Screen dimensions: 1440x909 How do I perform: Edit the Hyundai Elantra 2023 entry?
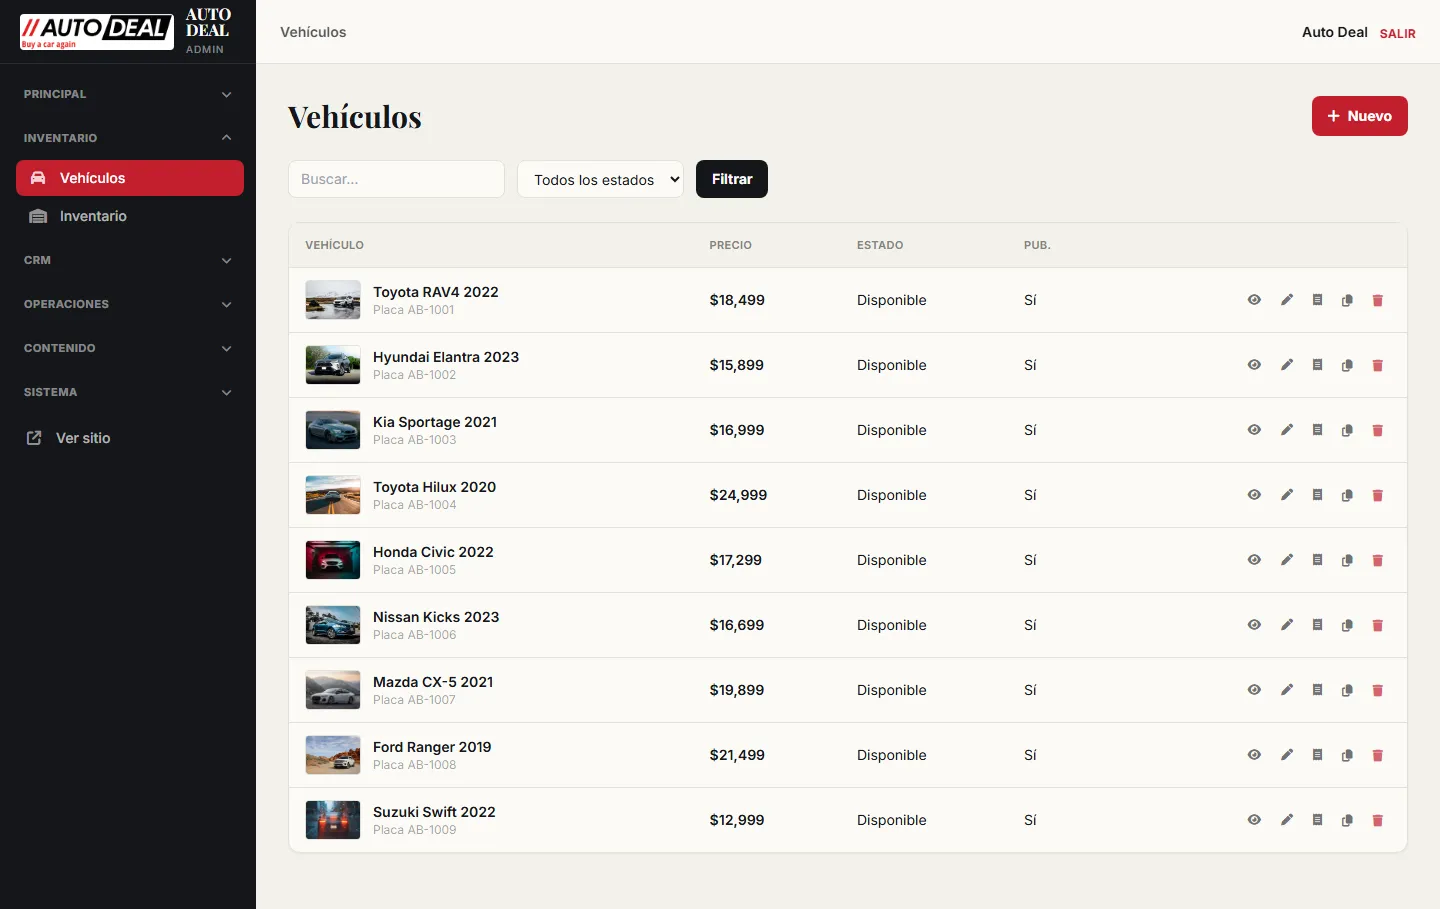coord(1287,365)
